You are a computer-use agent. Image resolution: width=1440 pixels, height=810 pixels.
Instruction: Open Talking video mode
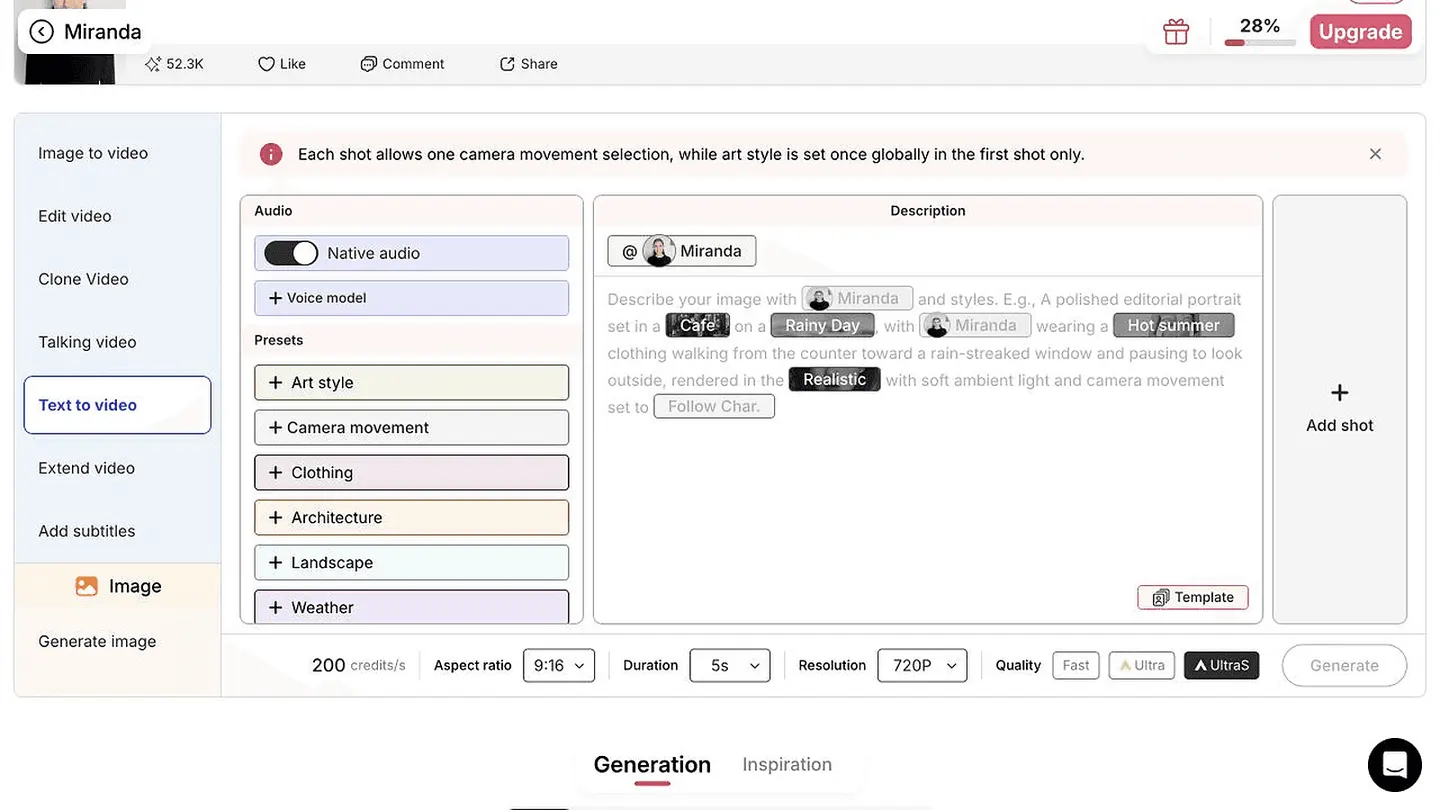(87, 342)
